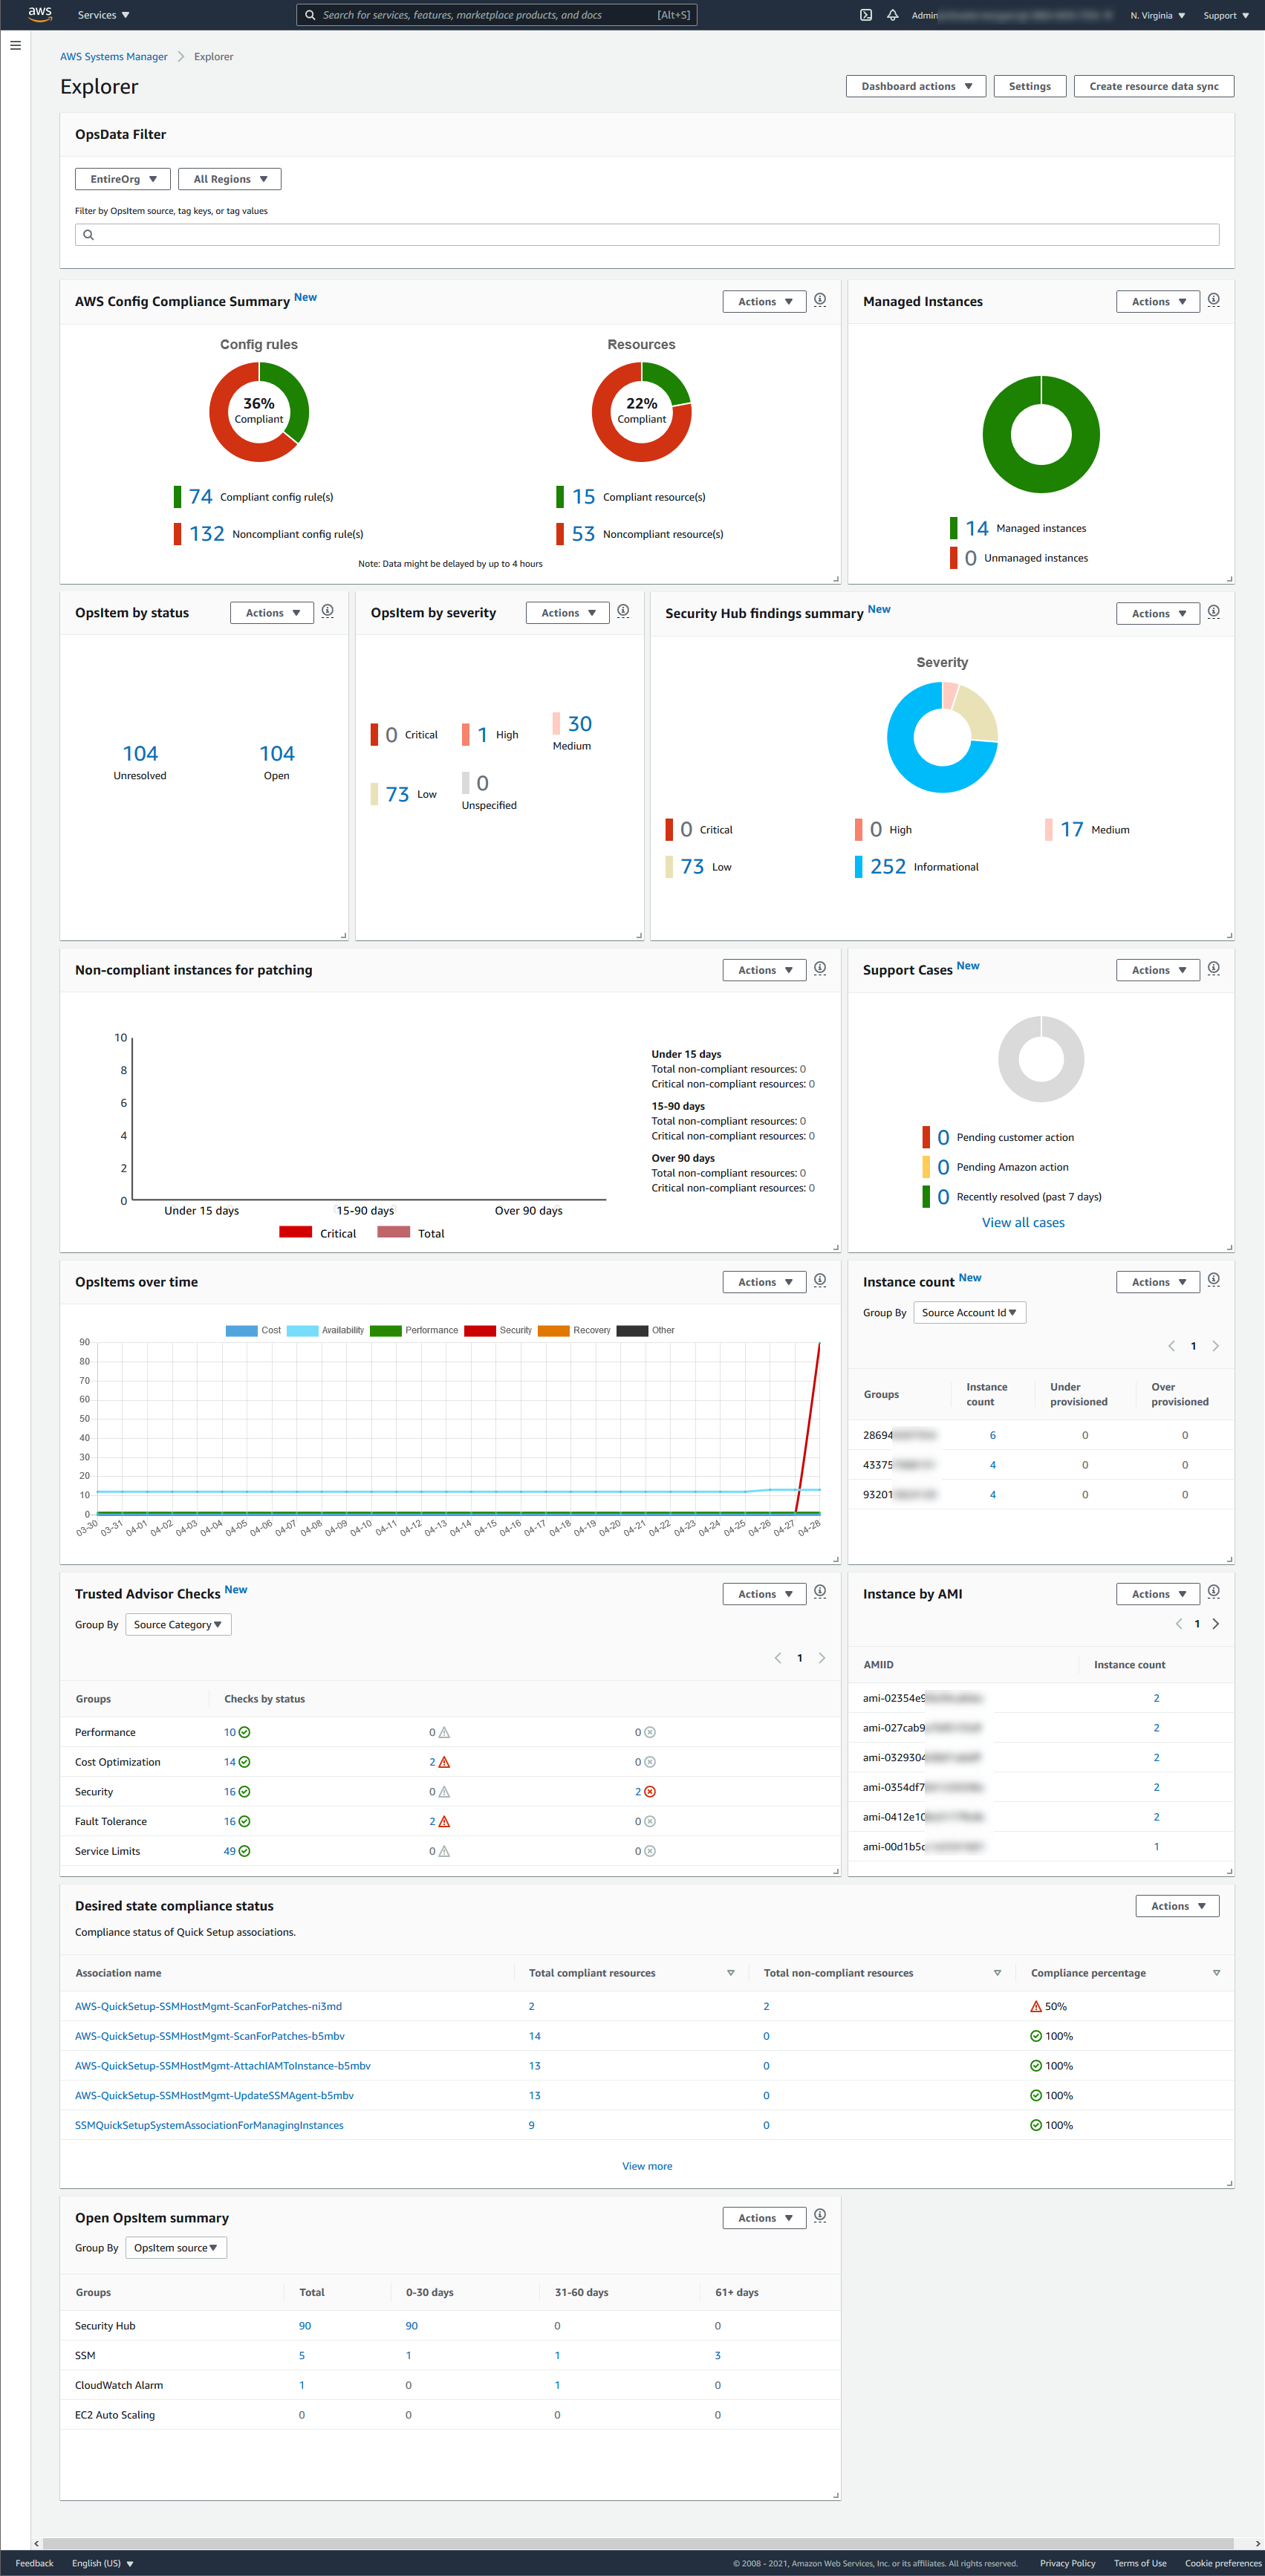Click View more under compliance status
This screenshot has height=2576, width=1265.
tap(647, 2166)
